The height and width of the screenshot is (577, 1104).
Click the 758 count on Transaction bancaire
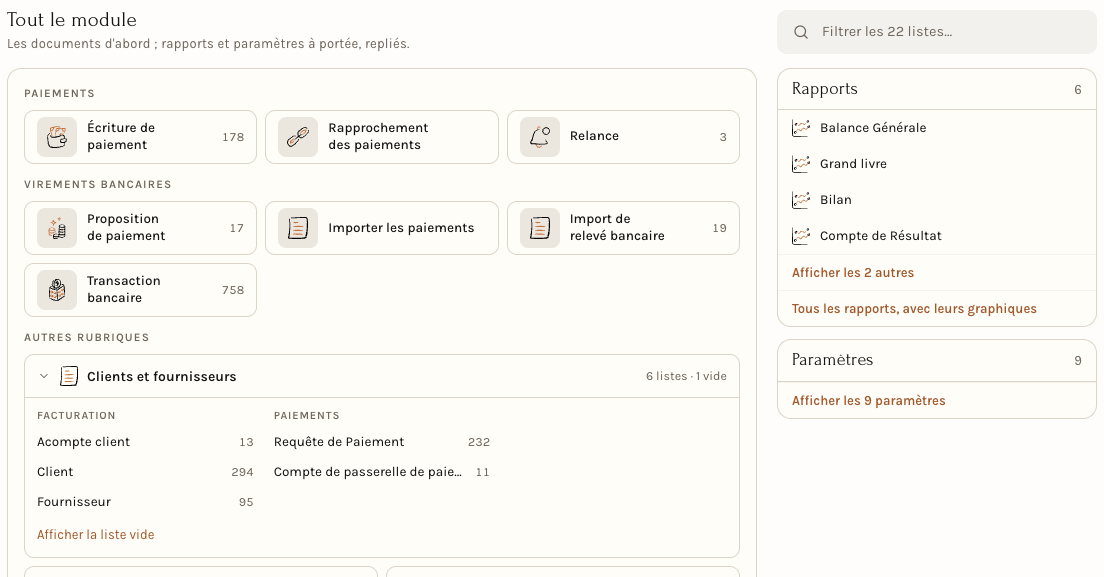pos(233,290)
